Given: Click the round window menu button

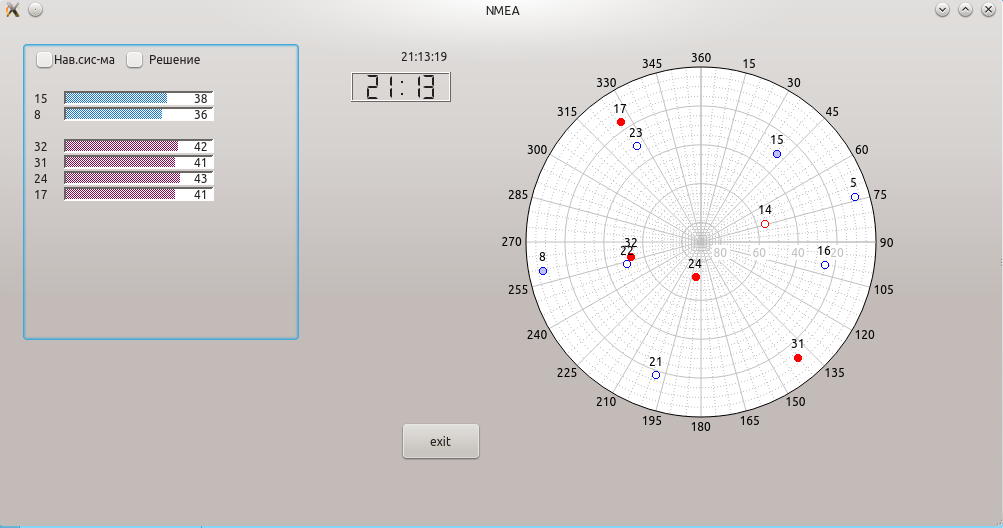Looking at the screenshot, I should pos(35,10).
